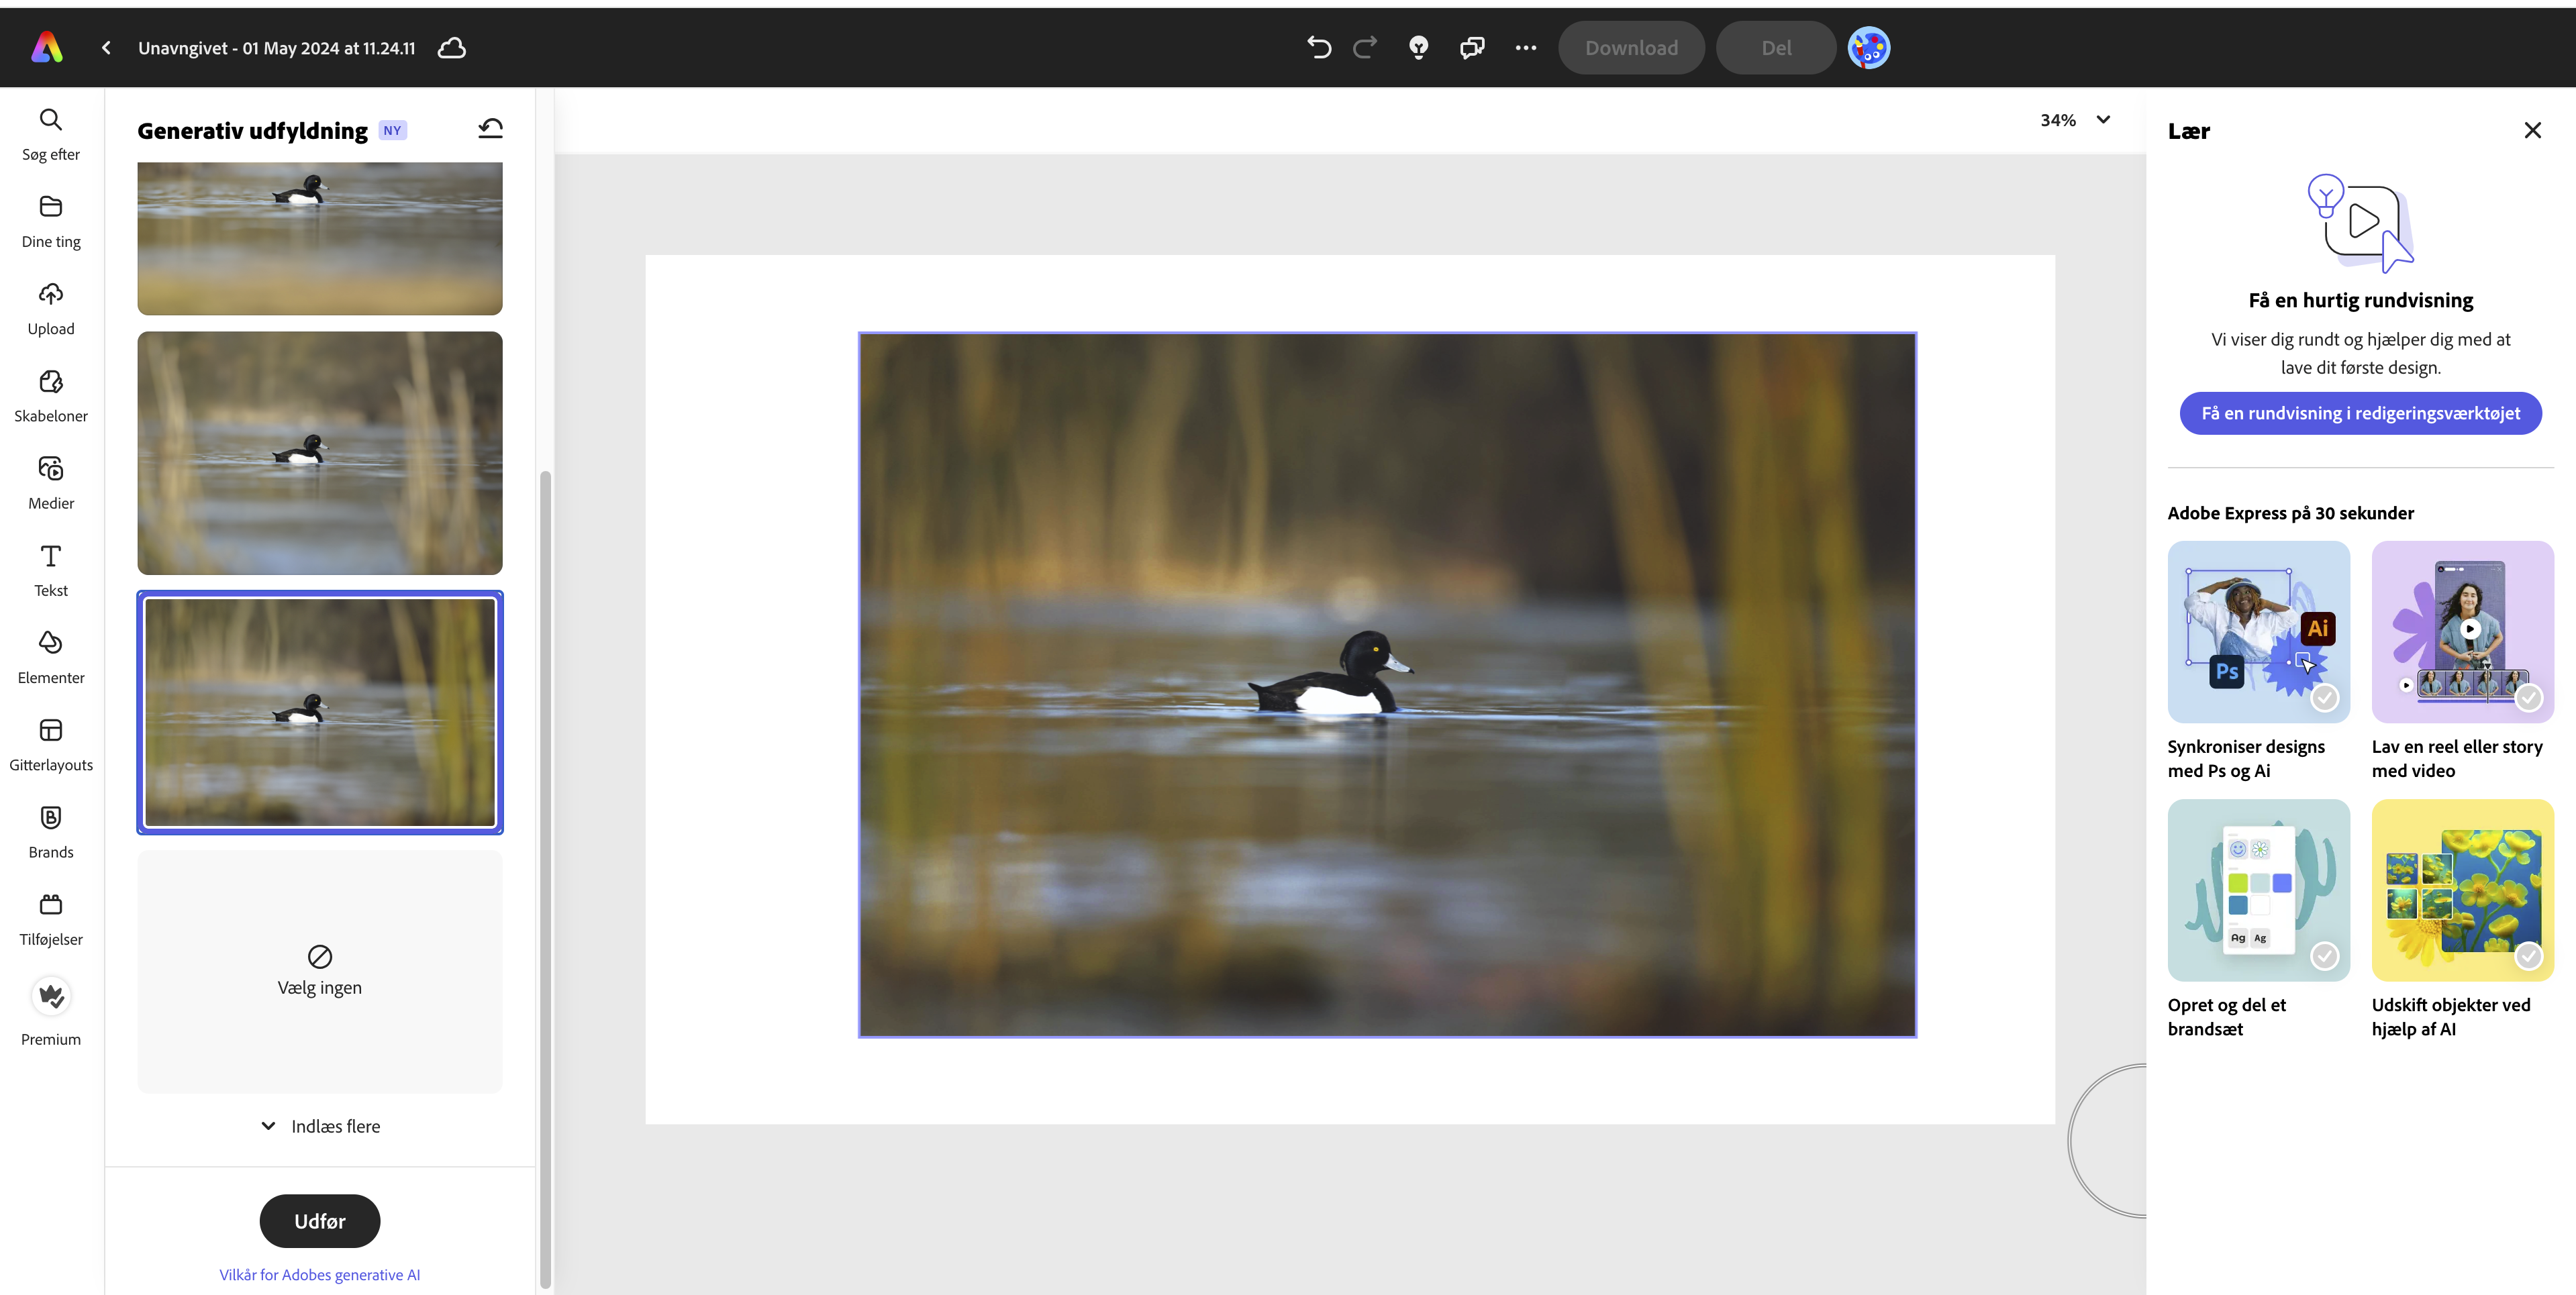Viewport: 2576px width, 1295px height.
Task: Click the lightbulb learn icon
Action: [1418, 47]
